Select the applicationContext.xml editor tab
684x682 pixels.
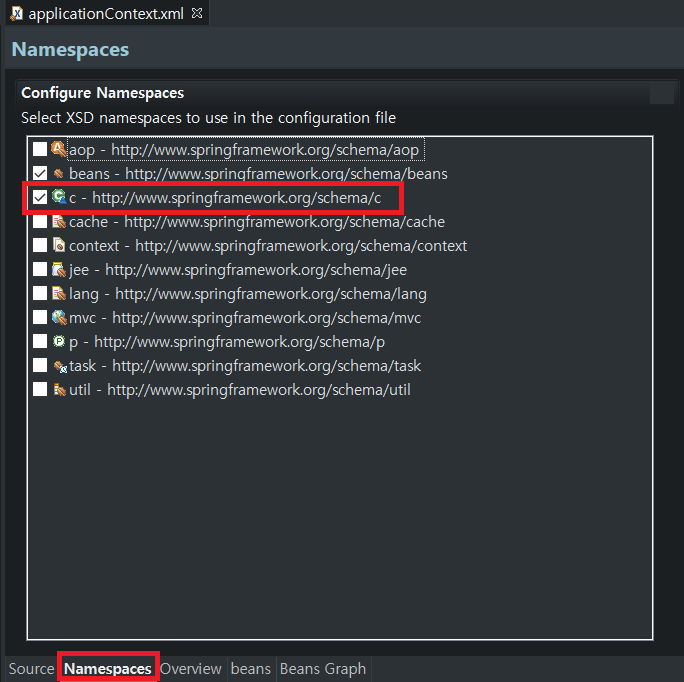(x=106, y=14)
